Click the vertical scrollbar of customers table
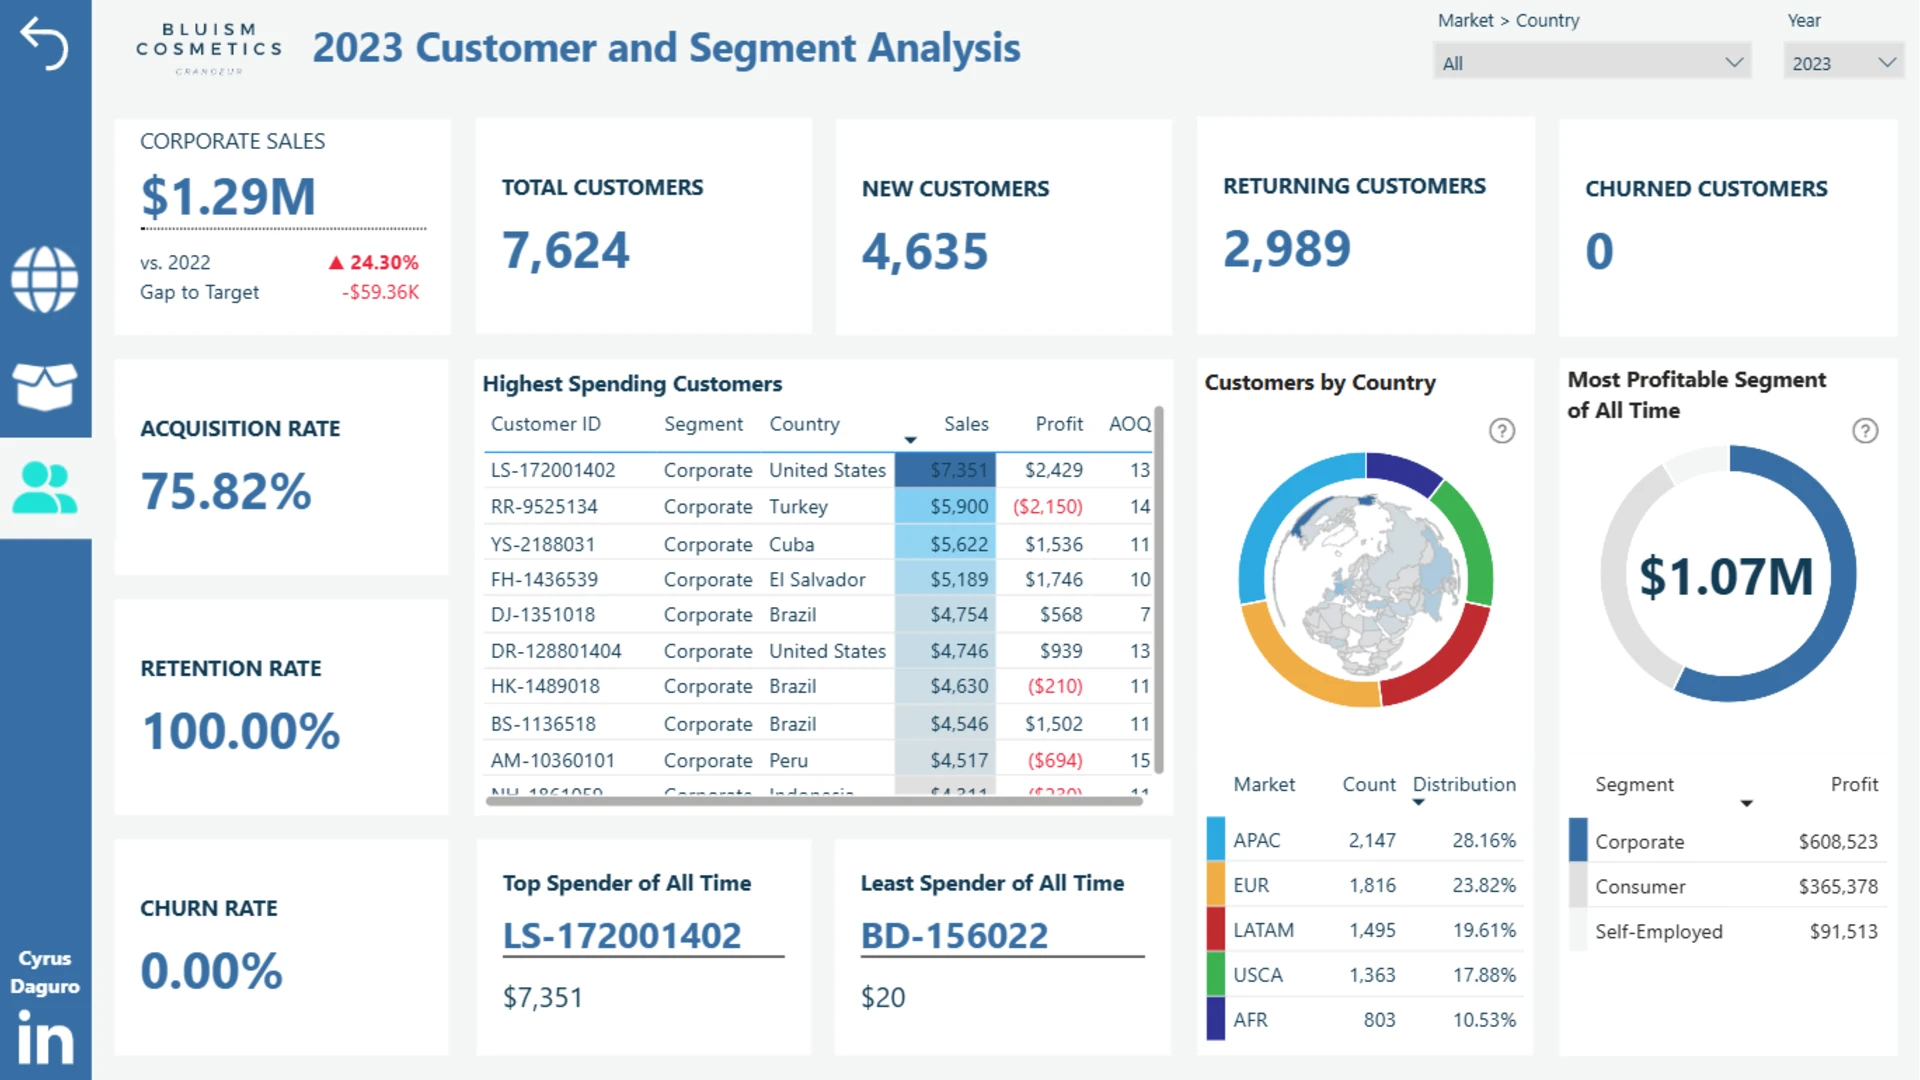Image resolution: width=1920 pixels, height=1080 pixels. point(1159,589)
